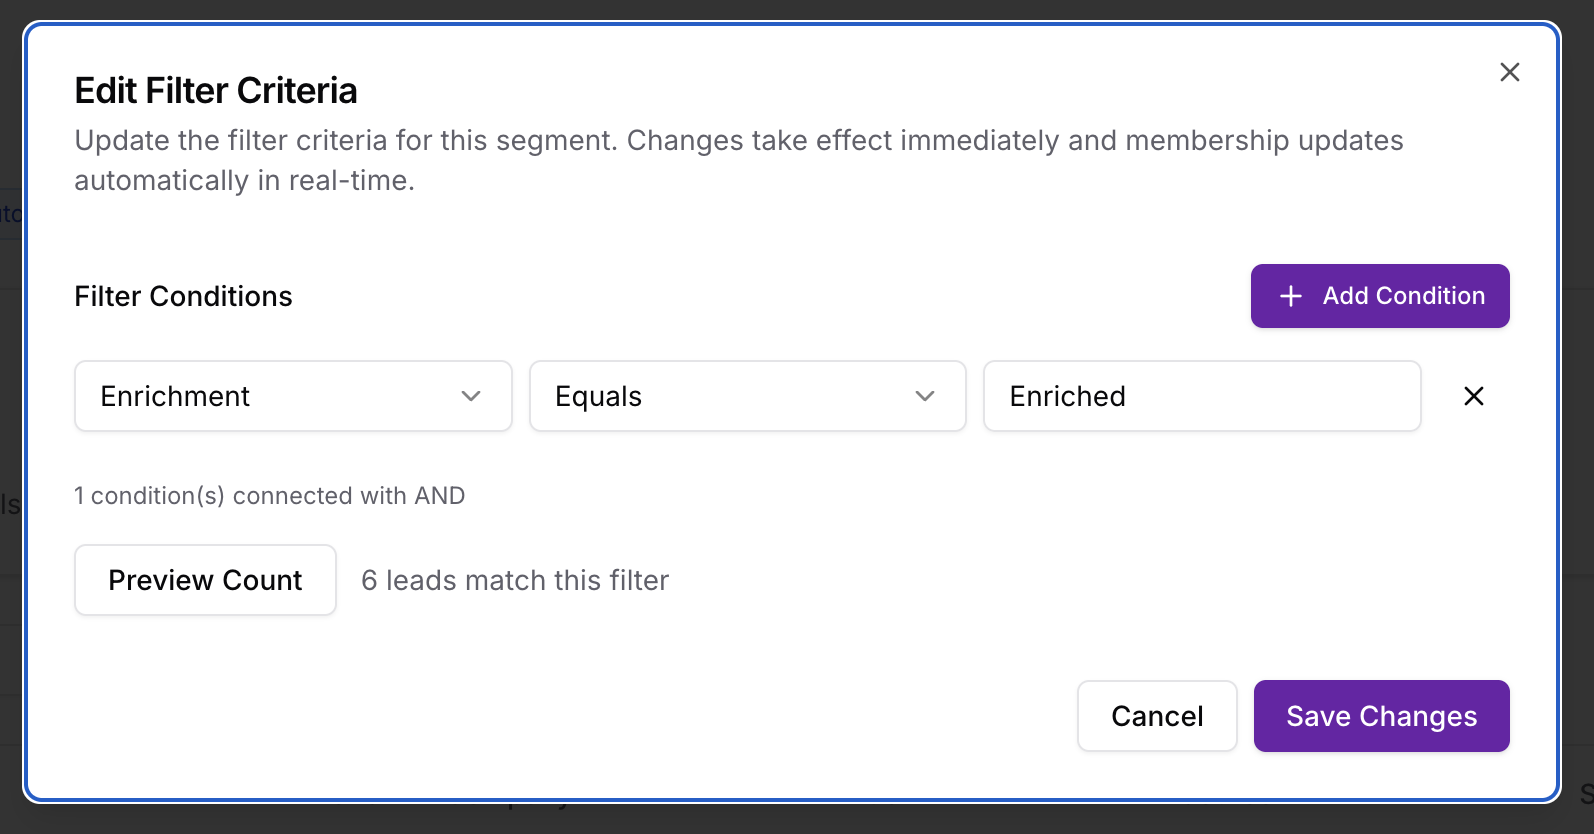Save Changes to the filter criteria
This screenshot has height=834, width=1594.
click(x=1380, y=716)
